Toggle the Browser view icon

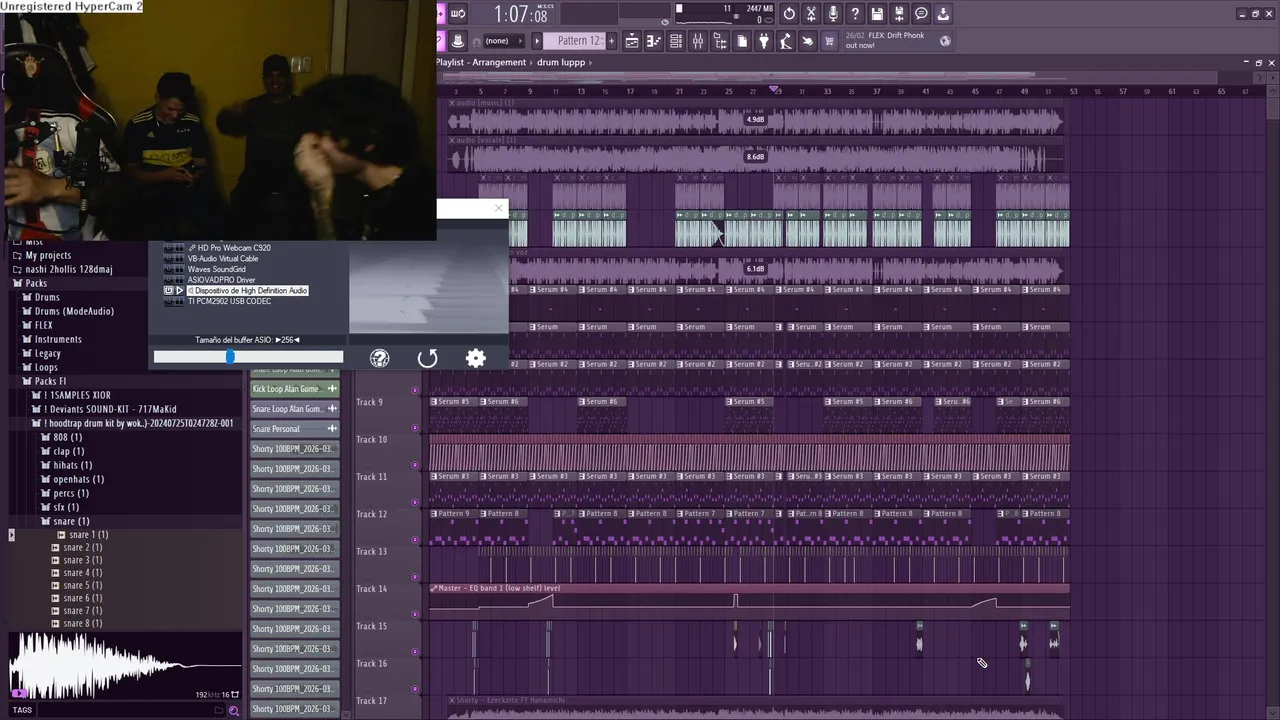tap(720, 41)
